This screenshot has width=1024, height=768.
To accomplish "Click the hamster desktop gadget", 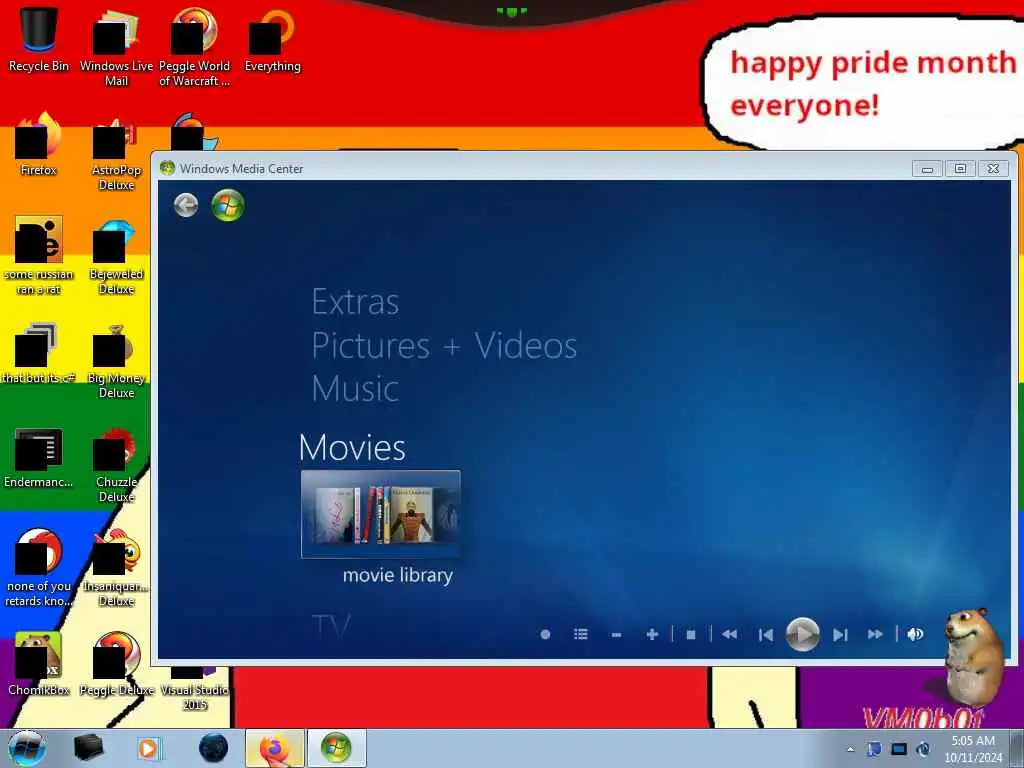I will point(973,656).
